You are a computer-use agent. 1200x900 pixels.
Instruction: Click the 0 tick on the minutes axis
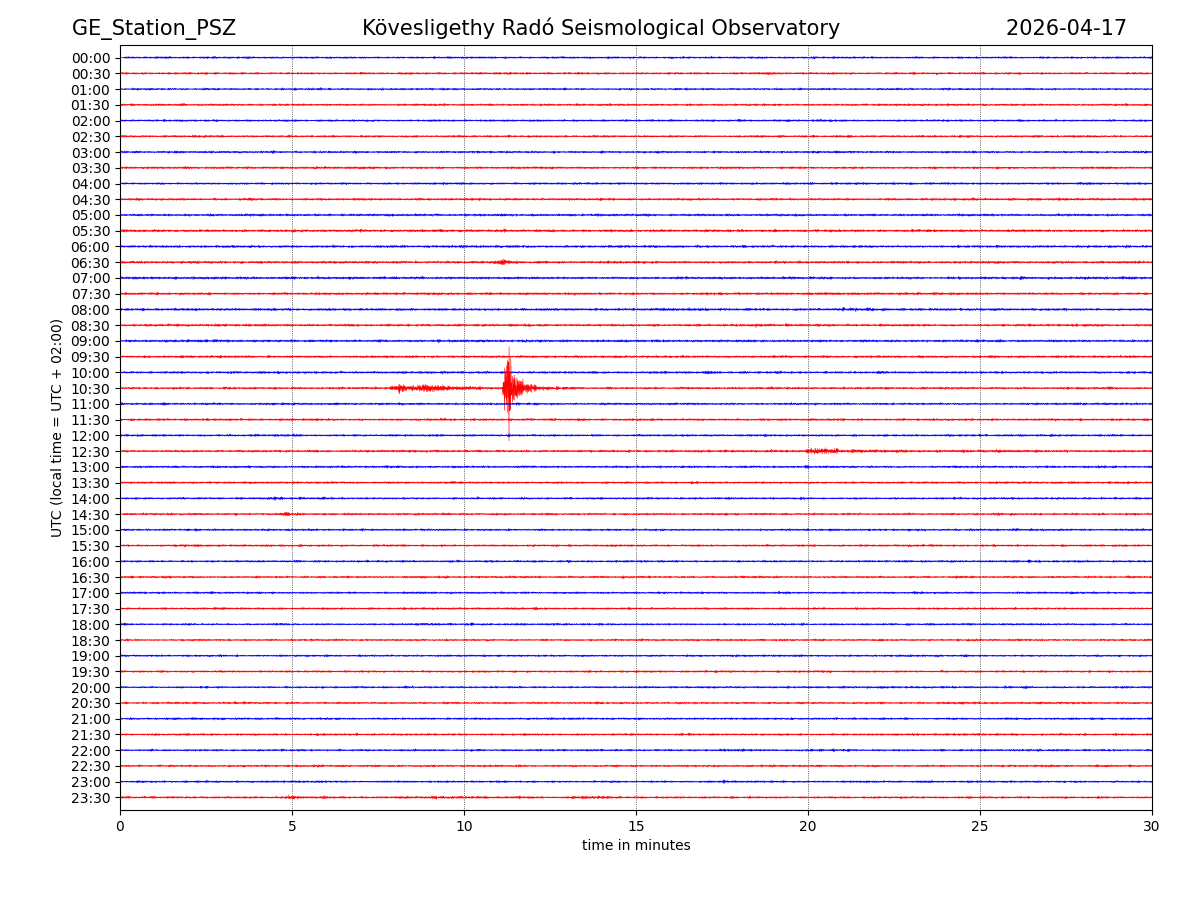(x=120, y=826)
